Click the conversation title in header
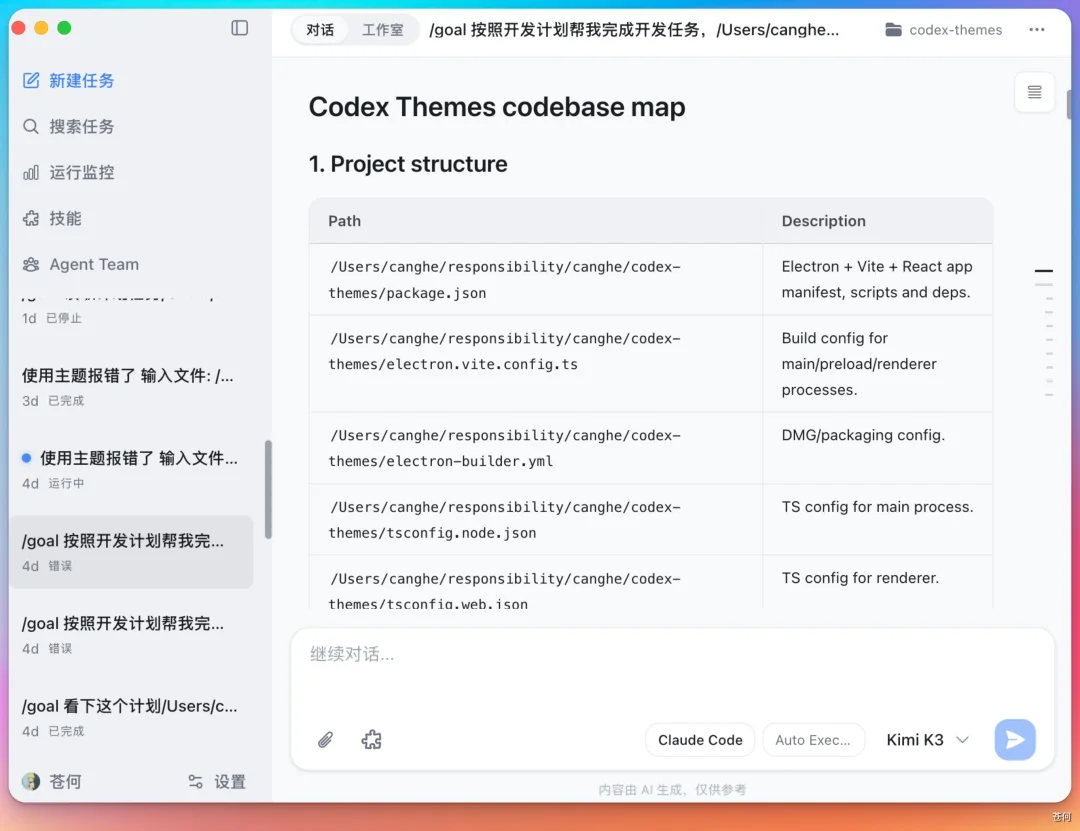This screenshot has width=1080, height=831. tap(634, 30)
